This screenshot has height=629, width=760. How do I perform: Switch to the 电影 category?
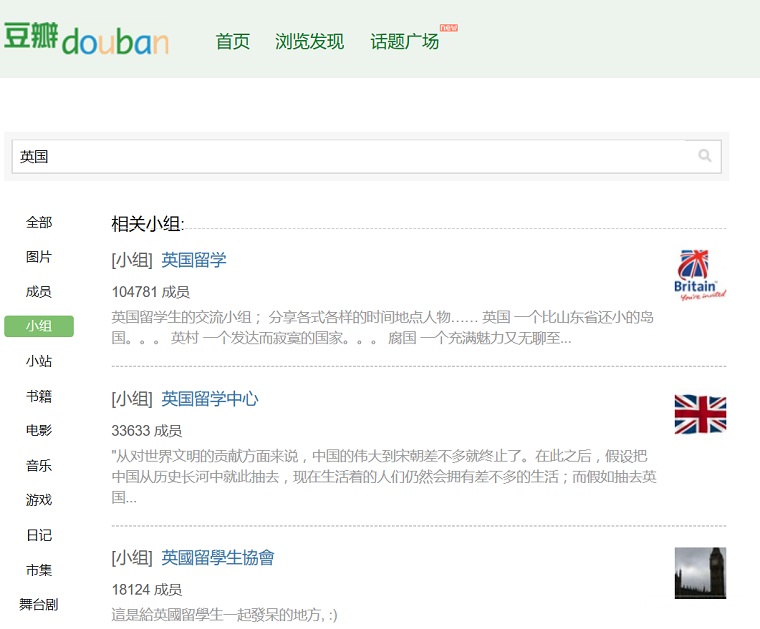point(39,430)
